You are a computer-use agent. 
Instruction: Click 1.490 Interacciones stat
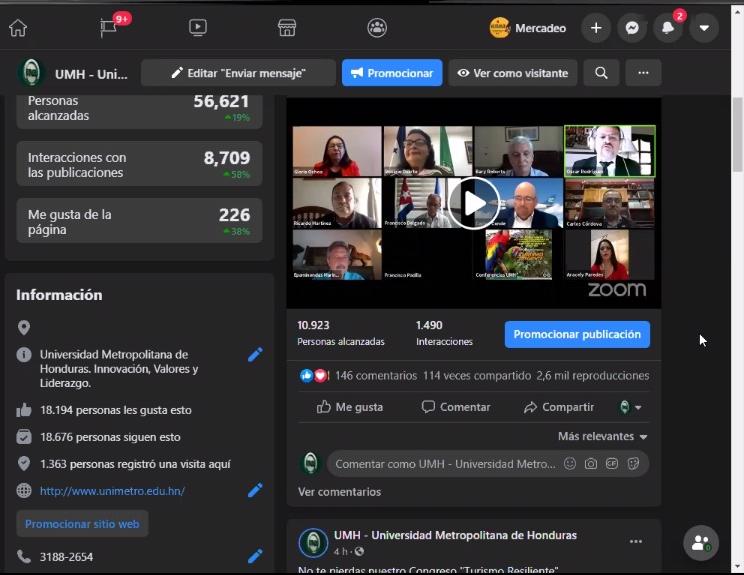(444, 333)
